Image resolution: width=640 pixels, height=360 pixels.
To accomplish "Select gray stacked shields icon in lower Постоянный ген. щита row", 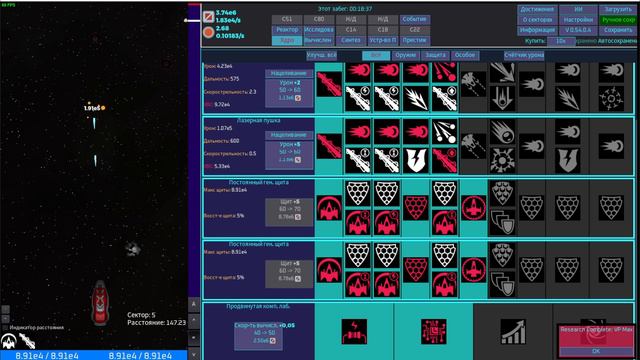I will (x=502, y=284).
